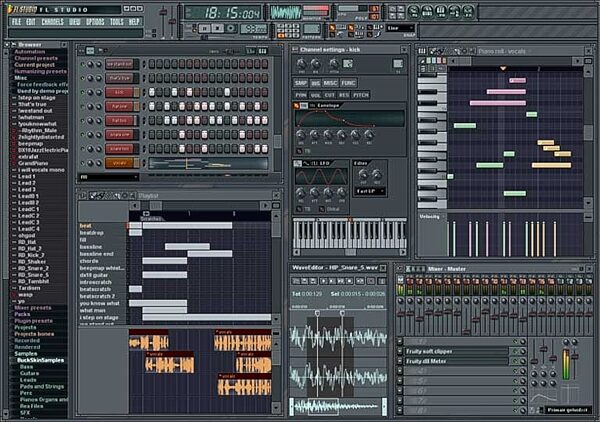Click the stop button in transport panel
600x422 pixels.
click(218, 28)
